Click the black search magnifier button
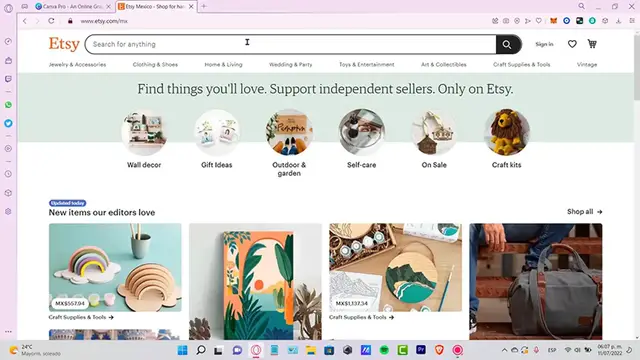 pyautogui.click(x=507, y=44)
